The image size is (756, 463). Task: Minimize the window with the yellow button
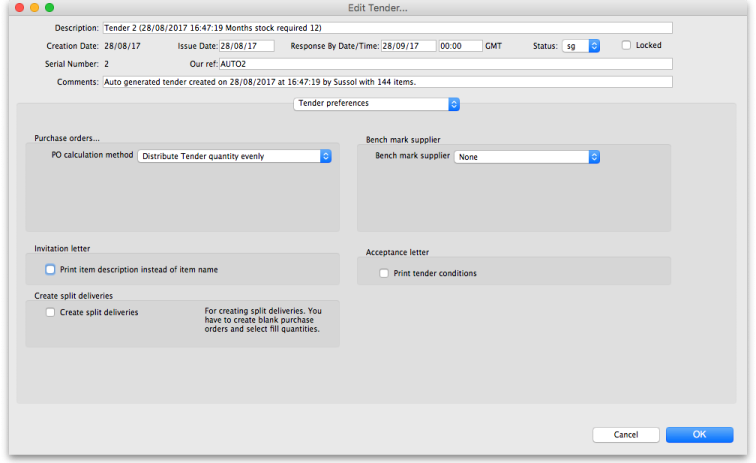[33, 7]
